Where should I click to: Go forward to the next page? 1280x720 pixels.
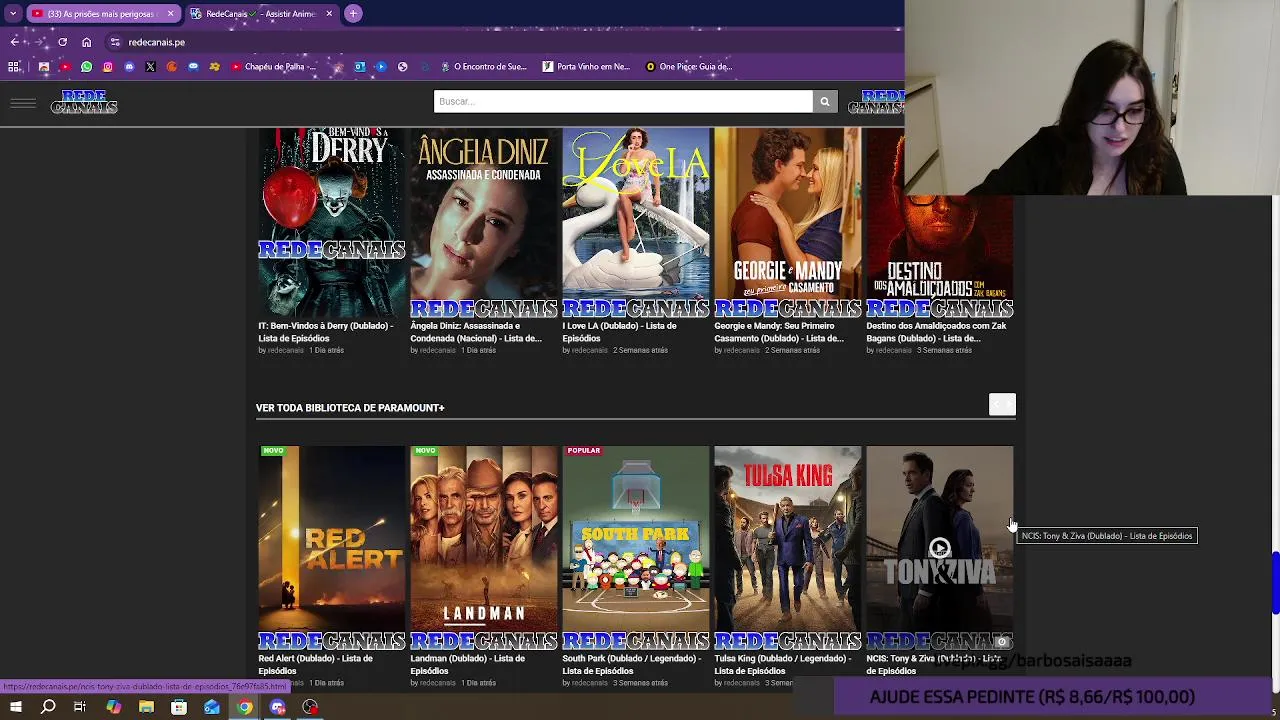coord(38,42)
